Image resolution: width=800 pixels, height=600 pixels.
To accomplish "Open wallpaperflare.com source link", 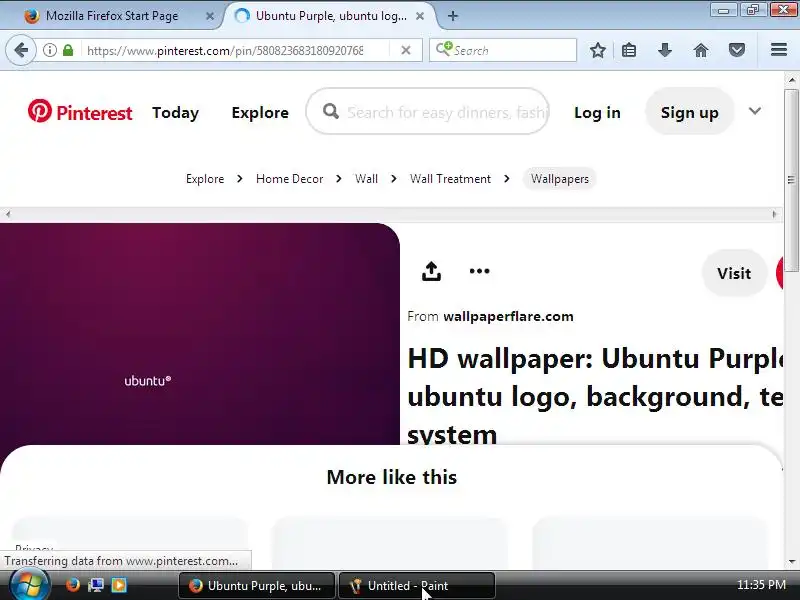I will point(508,316).
